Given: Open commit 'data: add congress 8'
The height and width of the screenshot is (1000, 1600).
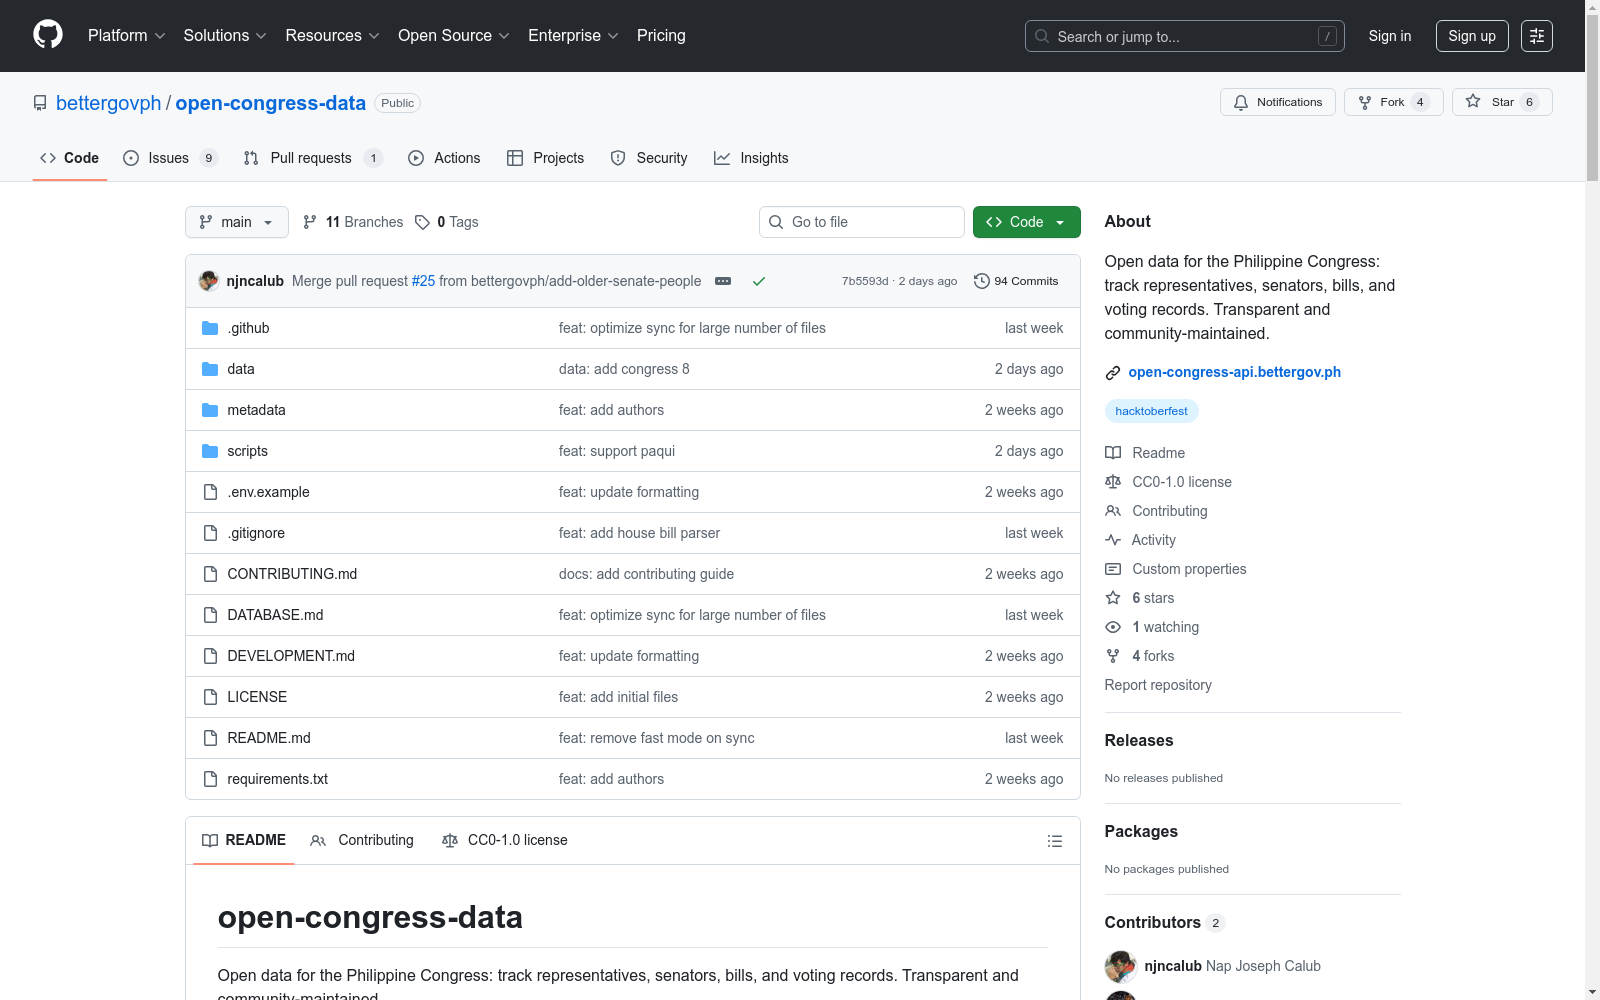Looking at the screenshot, I should pos(624,369).
